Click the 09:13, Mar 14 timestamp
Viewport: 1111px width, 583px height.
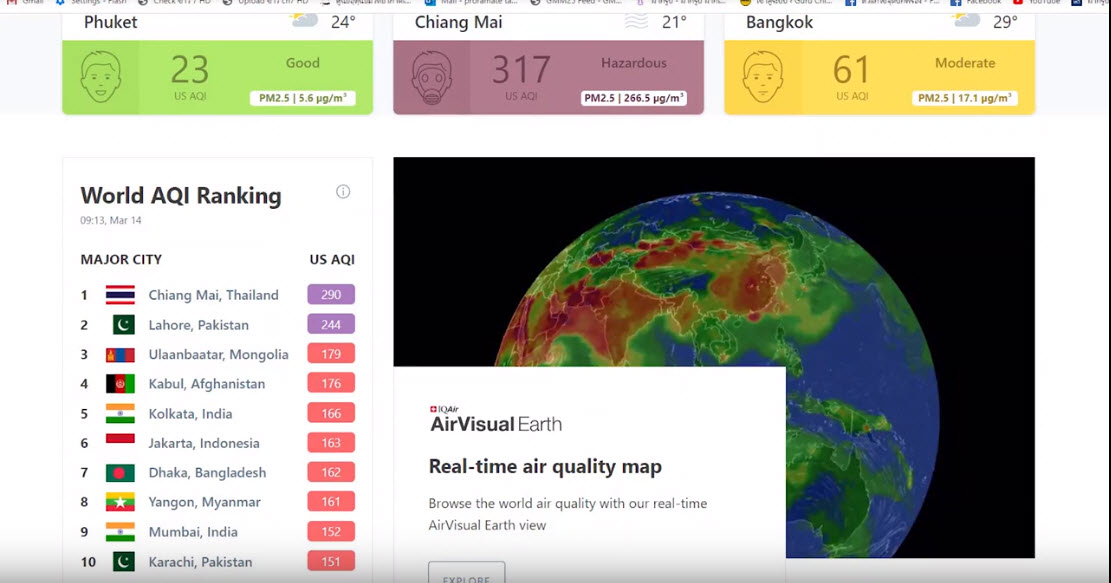click(x=111, y=220)
